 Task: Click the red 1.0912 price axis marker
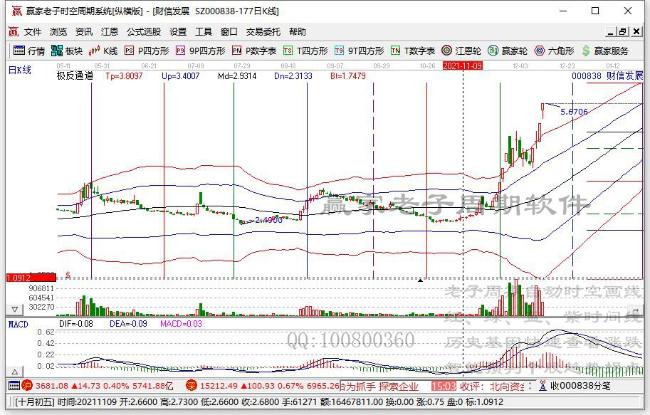point(31,278)
